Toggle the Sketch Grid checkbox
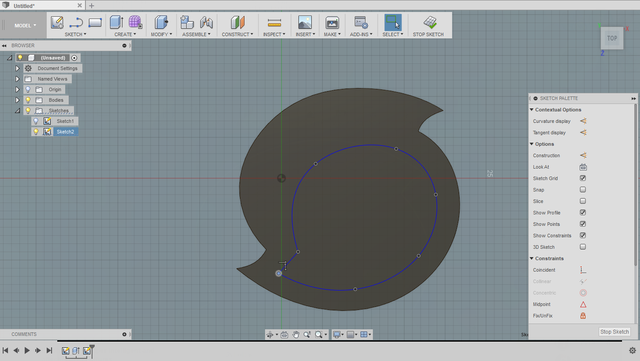The image size is (640, 361). [583, 178]
